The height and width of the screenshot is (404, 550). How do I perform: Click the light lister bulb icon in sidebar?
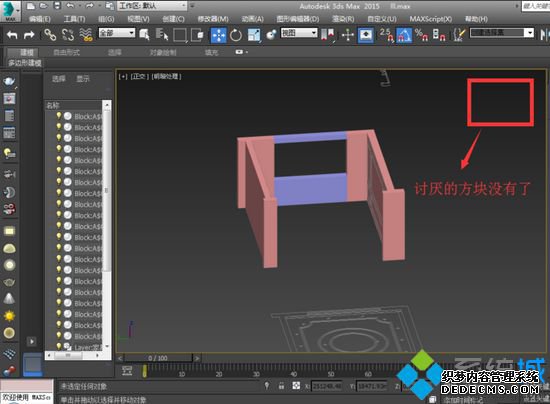click(9, 153)
